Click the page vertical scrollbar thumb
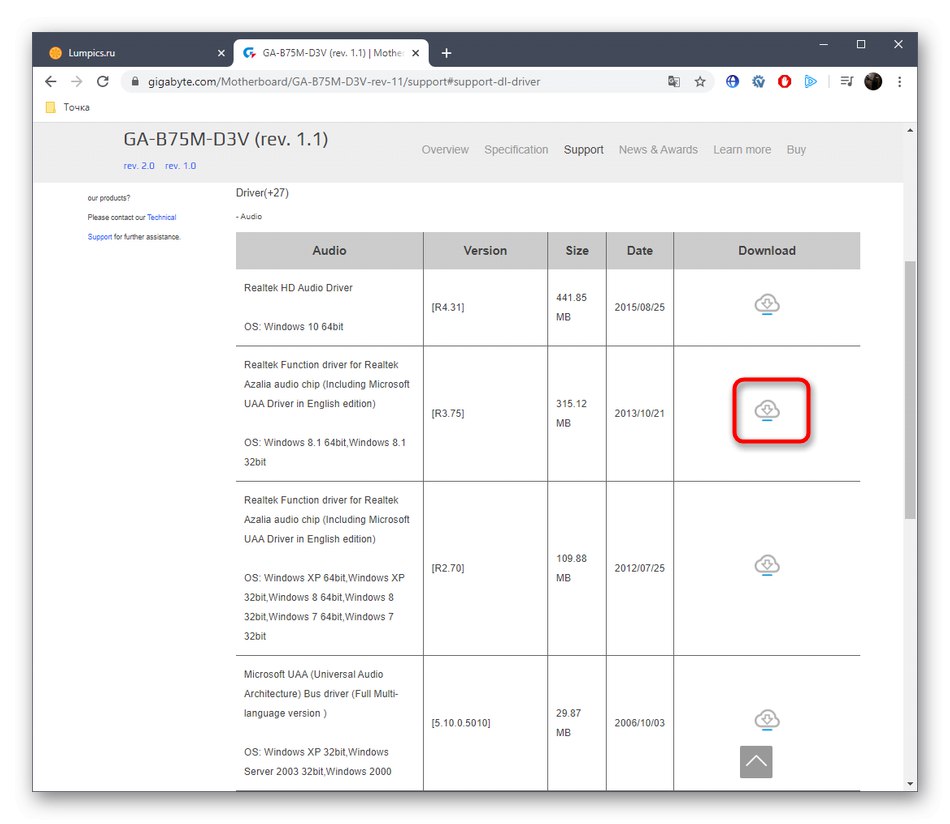Viewport: 950px width, 824px height. 910,390
